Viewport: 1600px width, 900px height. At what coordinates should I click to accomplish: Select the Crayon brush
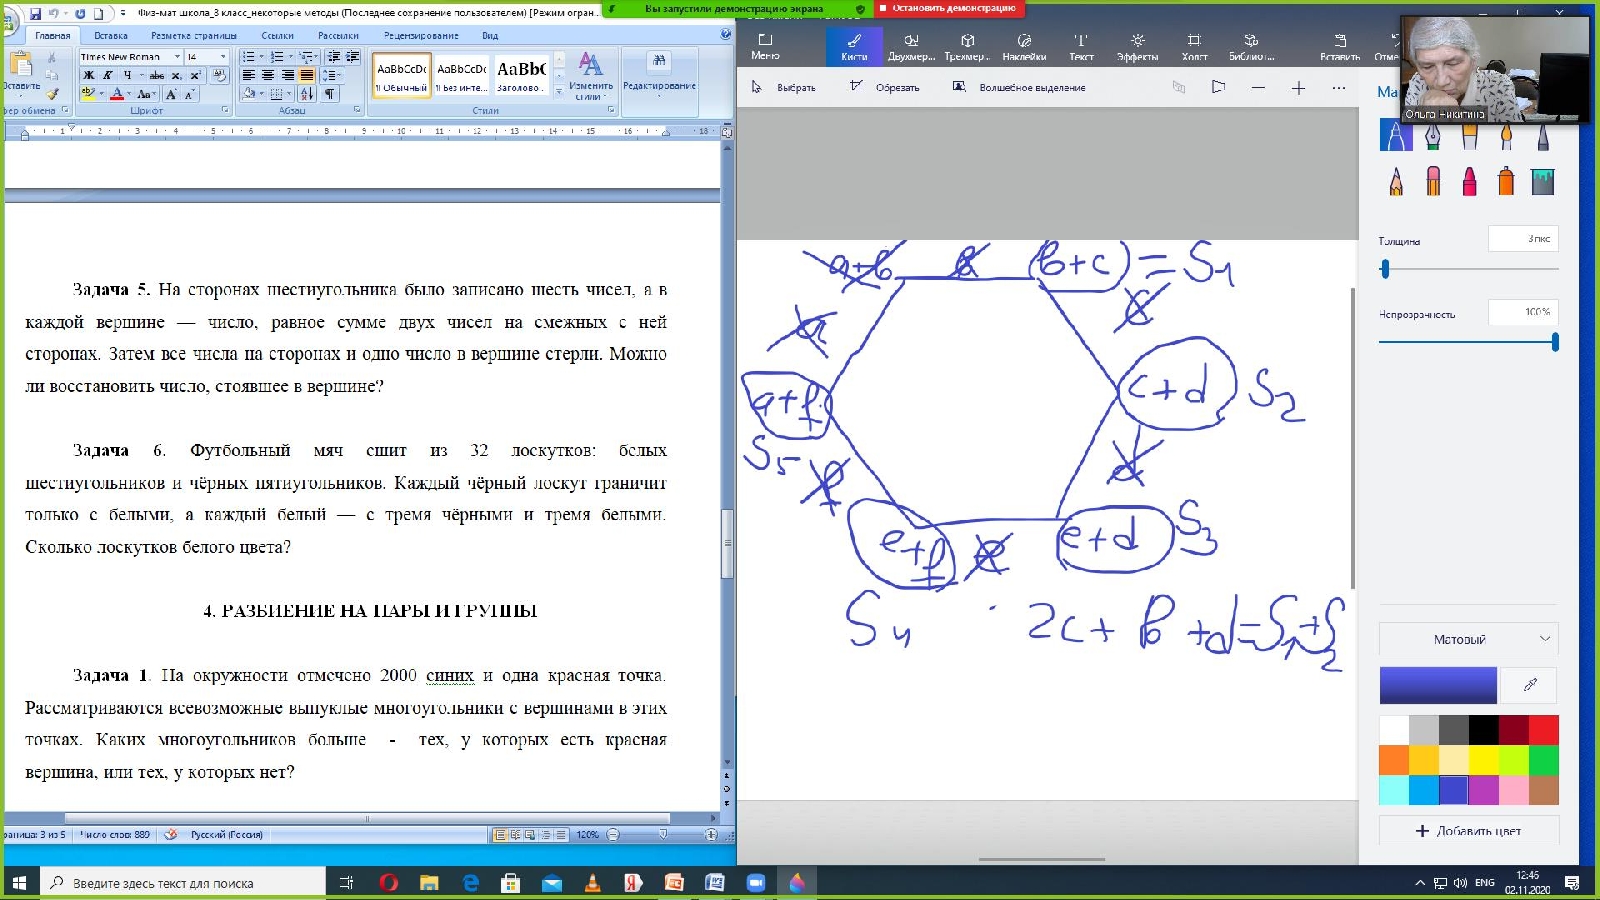pos(1469,181)
